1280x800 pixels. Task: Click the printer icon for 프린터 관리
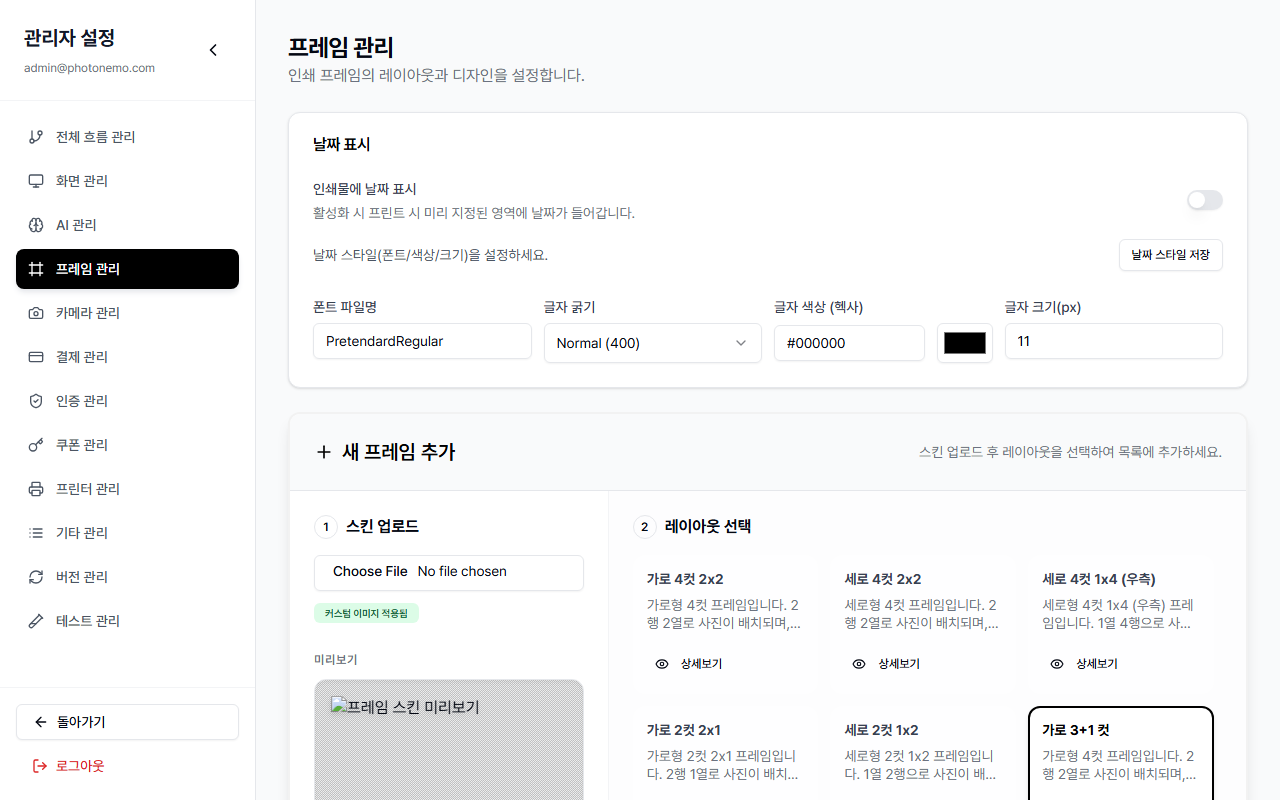click(x=36, y=489)
